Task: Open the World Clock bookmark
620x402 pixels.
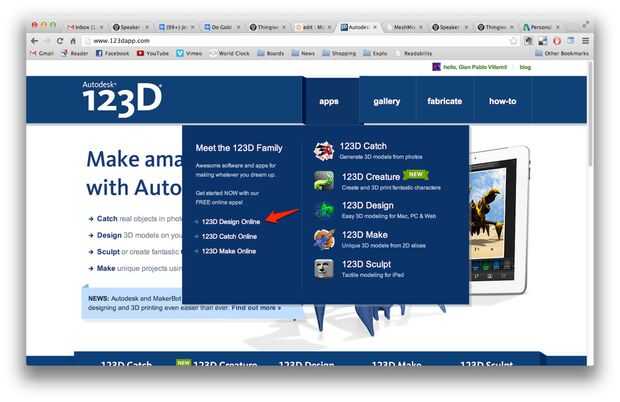Action: [229, 53]
